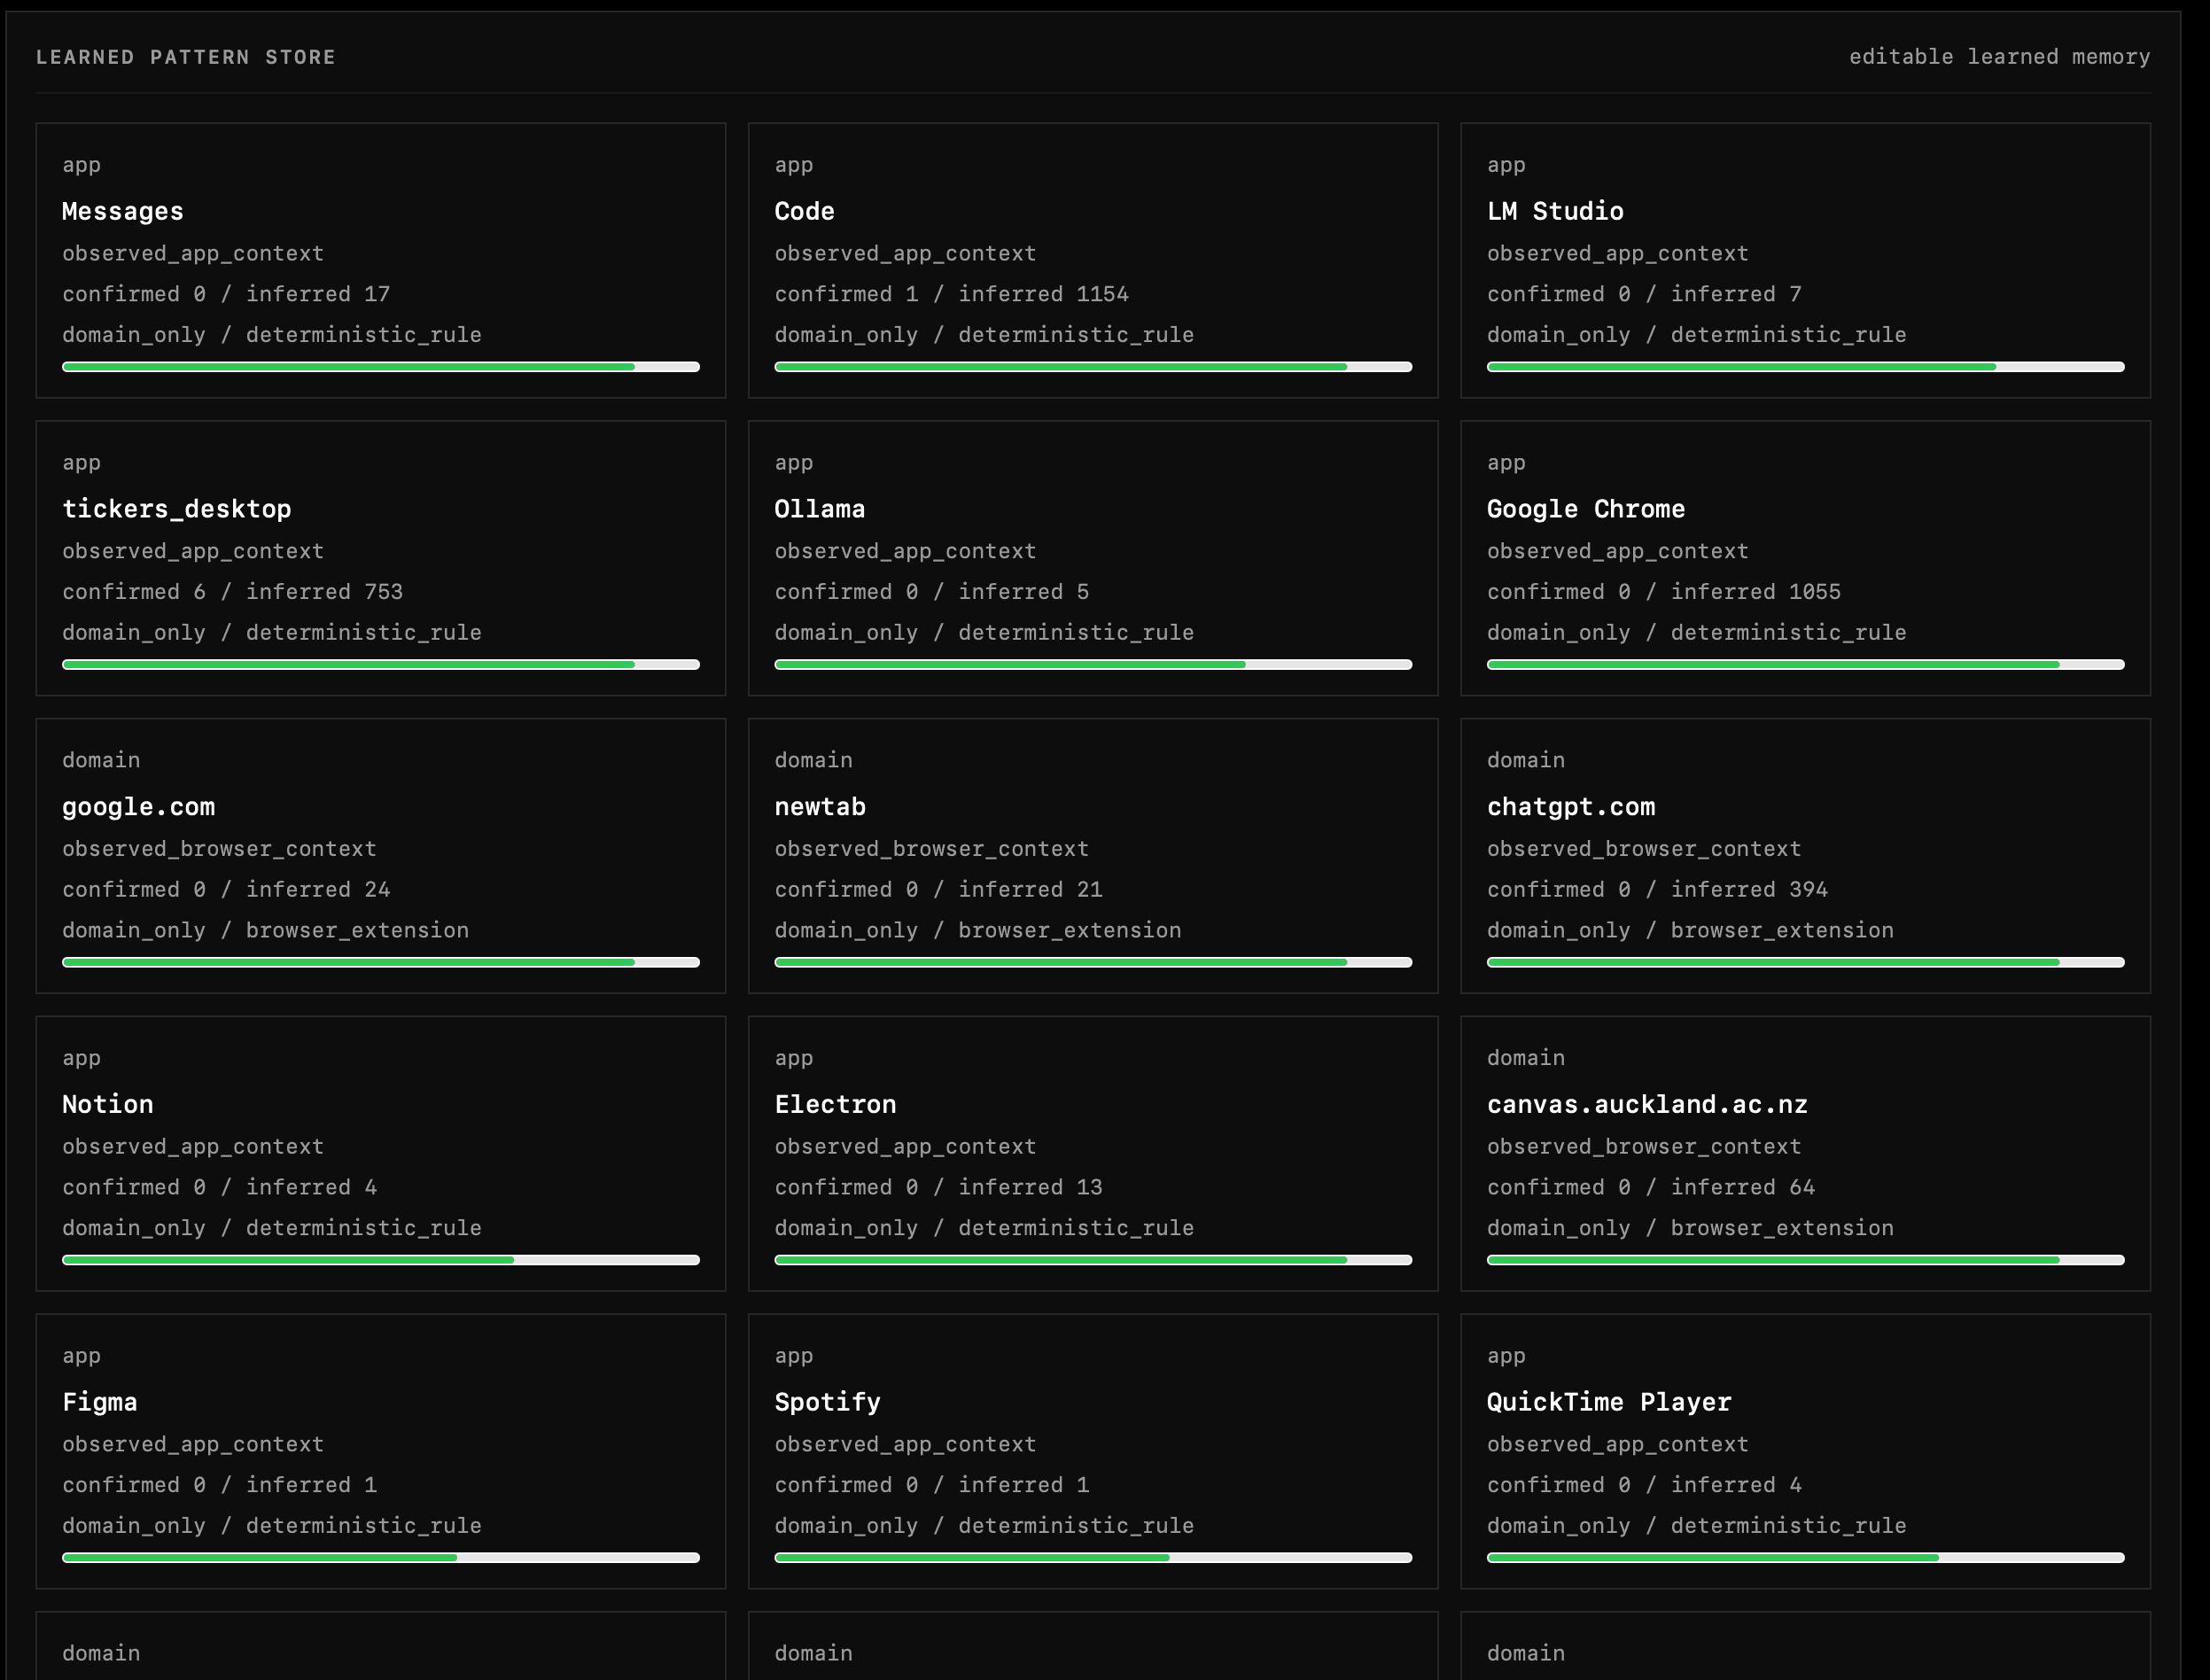Click "domain_only / deterministic_rule" under tickers_desktop
The height and width of the screenshot is (1680, 2210).
272,633
